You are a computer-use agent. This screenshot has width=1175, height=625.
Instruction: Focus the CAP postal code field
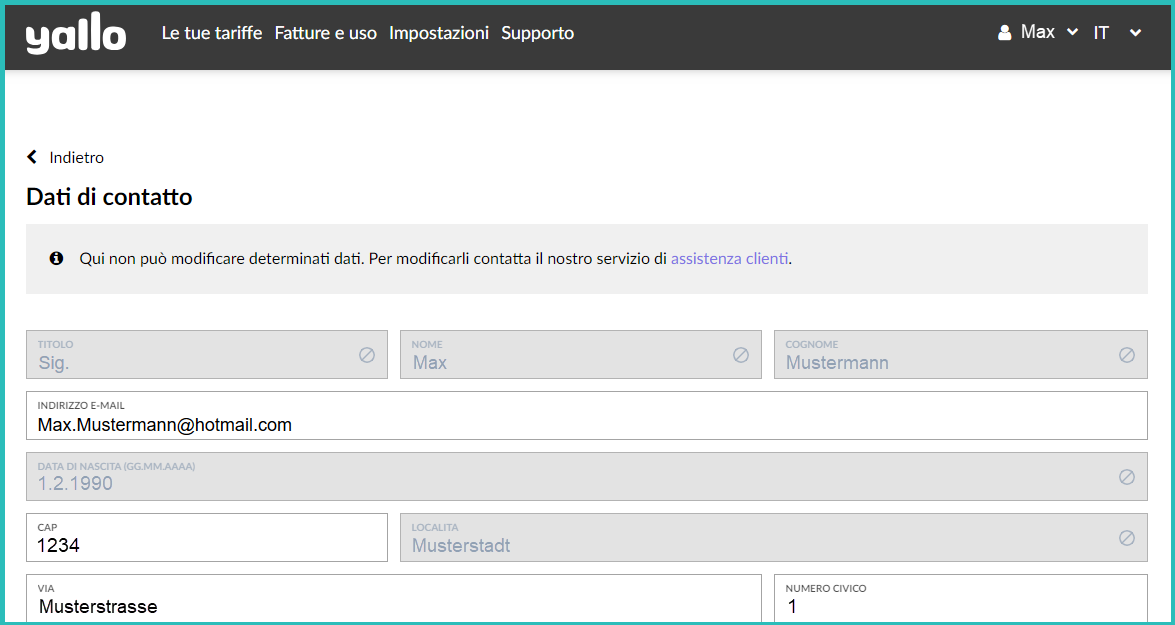(x=206, y=545)
